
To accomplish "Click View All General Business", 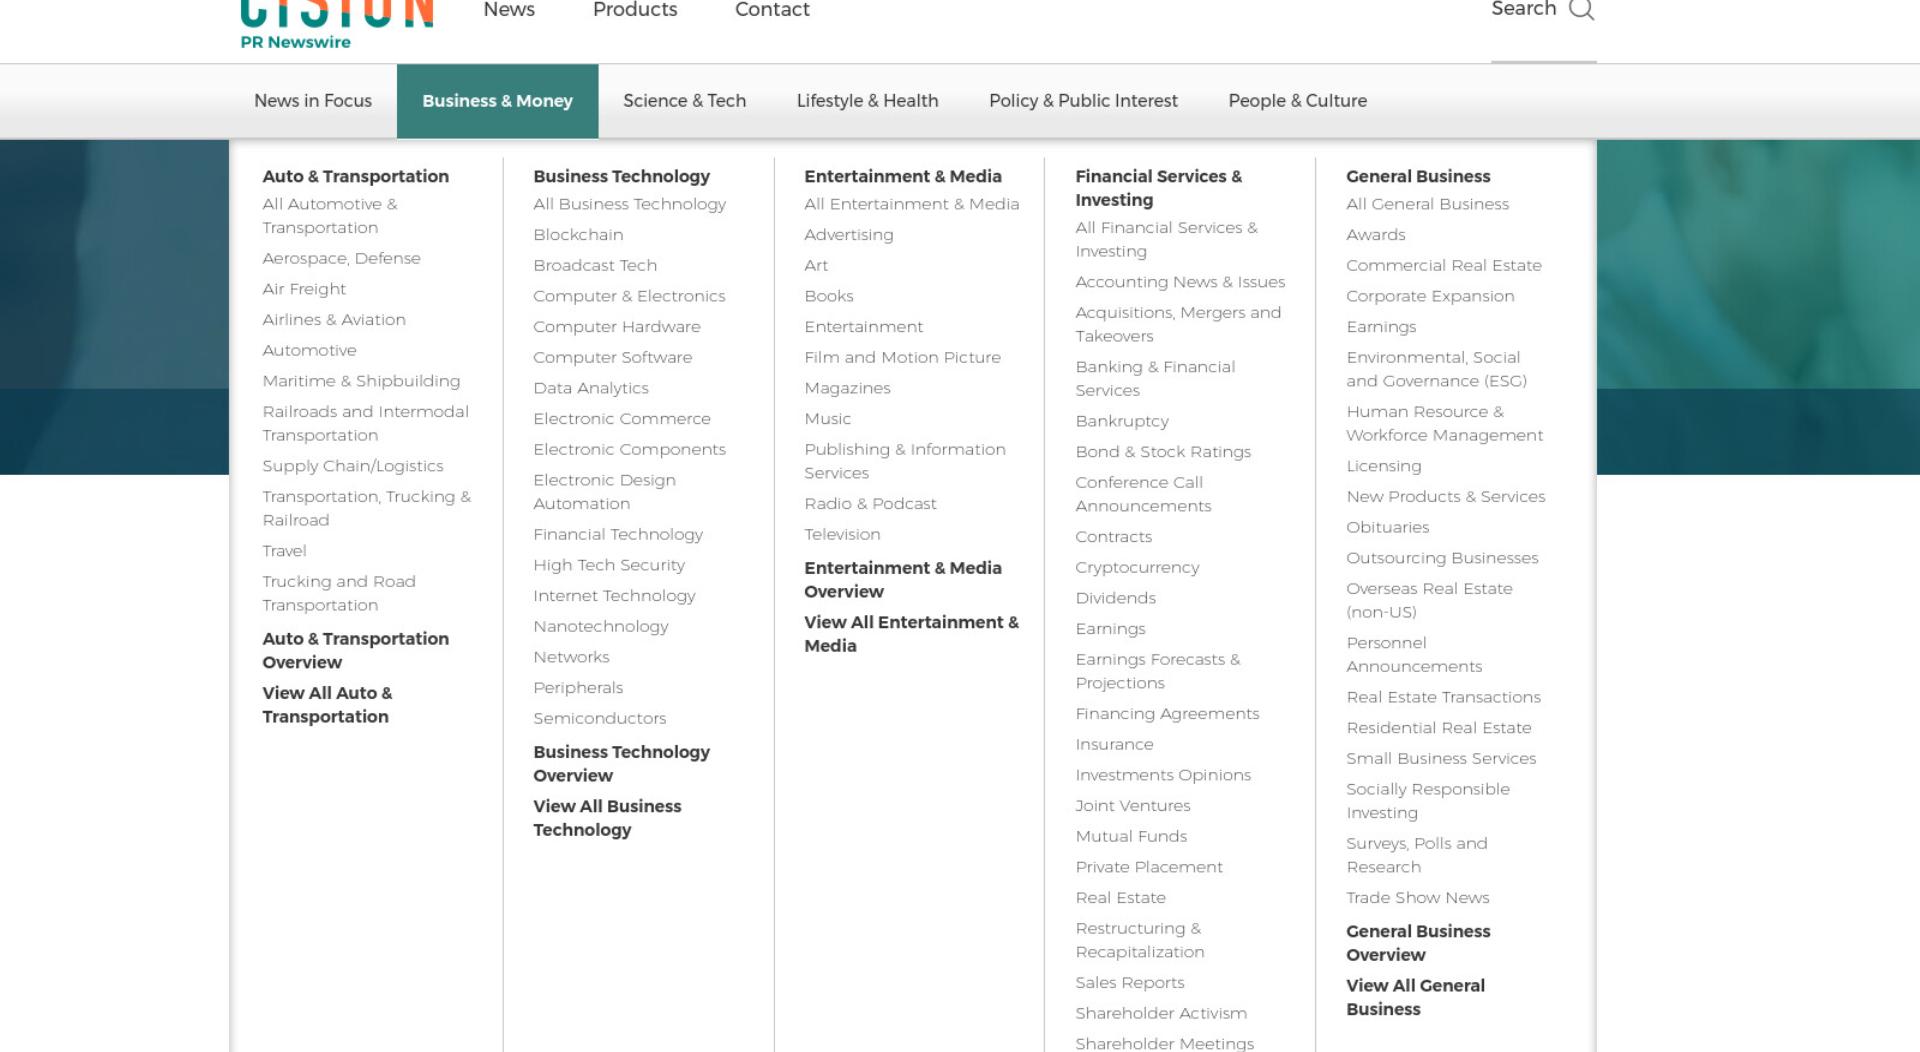I will click(1415, 997).
